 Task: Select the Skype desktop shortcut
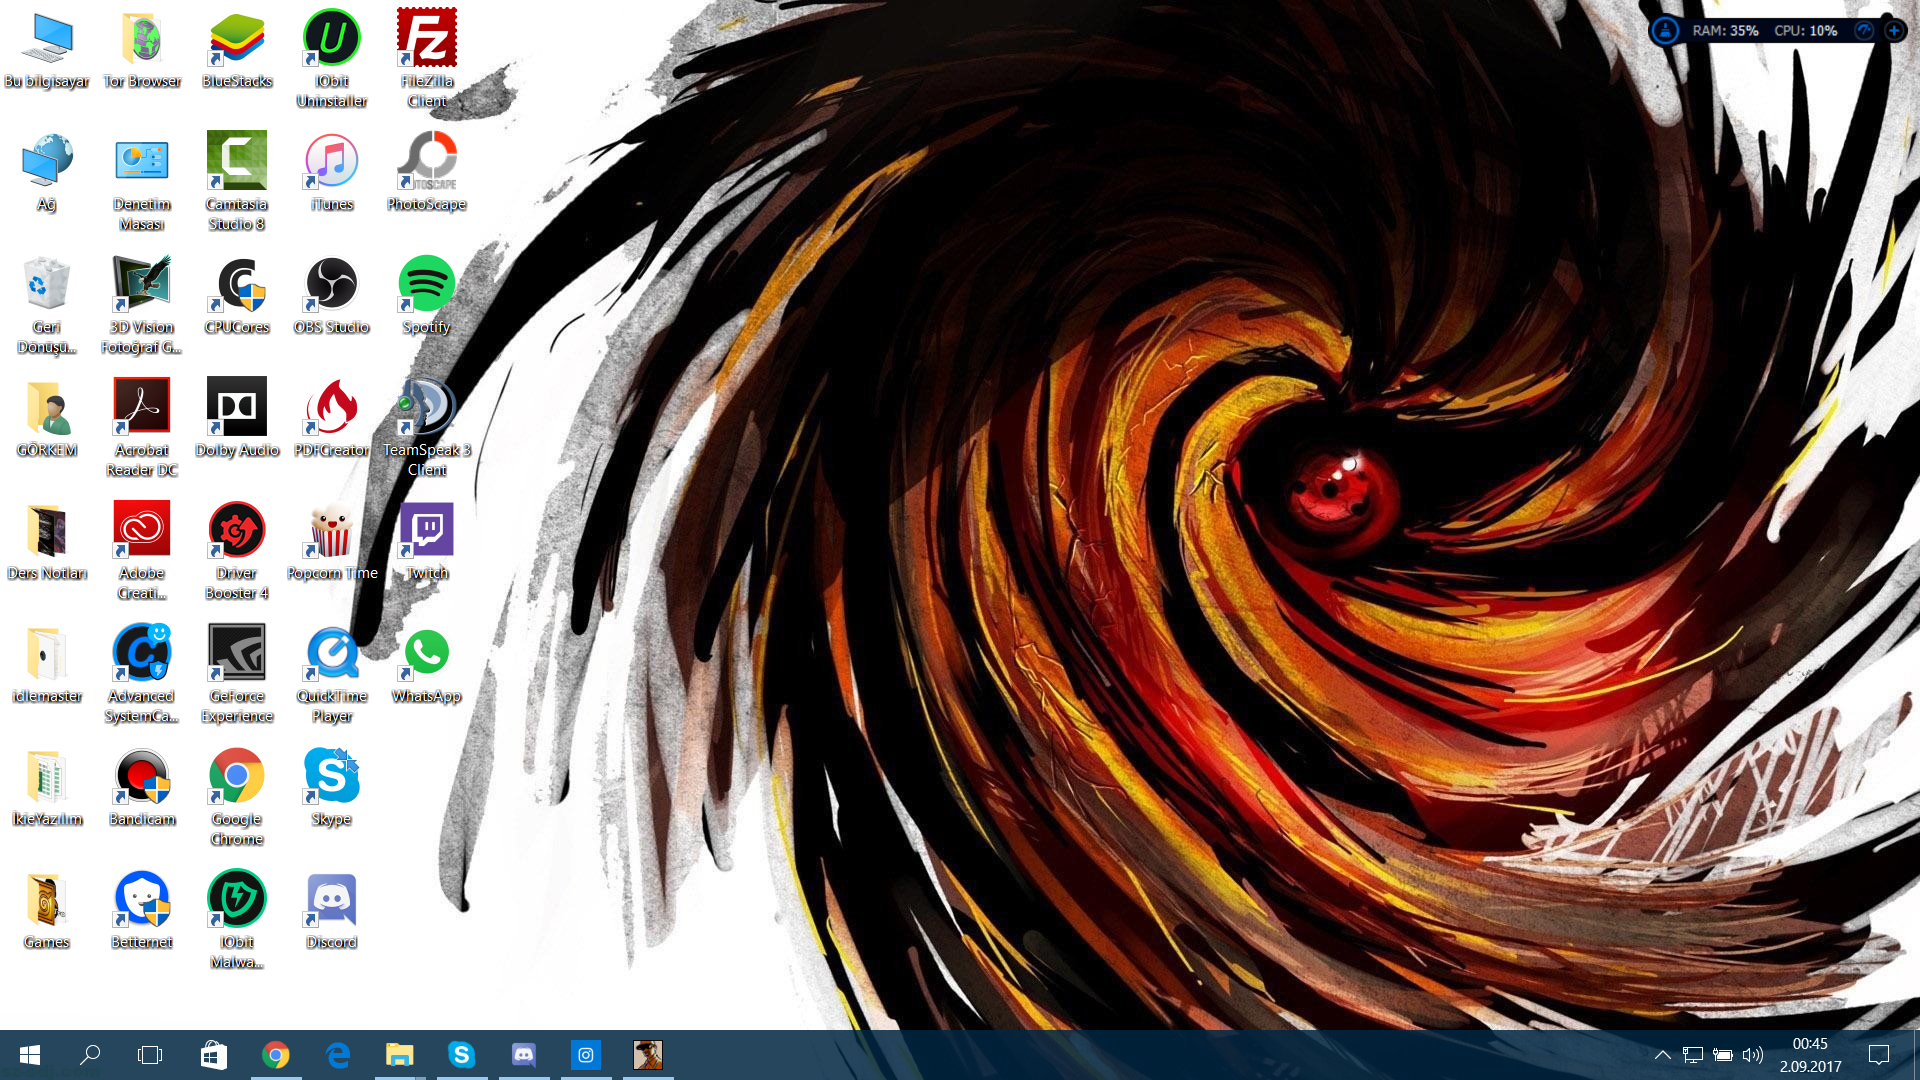point(332,788)
